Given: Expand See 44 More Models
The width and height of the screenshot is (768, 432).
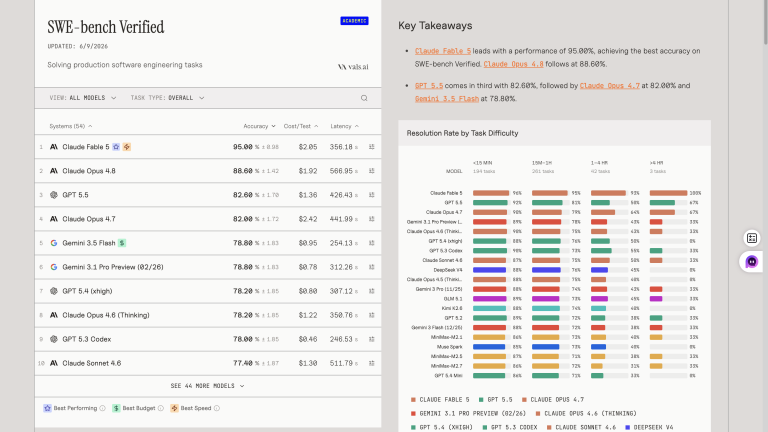Looking at the screenshot, I should [x=207, y=386].
